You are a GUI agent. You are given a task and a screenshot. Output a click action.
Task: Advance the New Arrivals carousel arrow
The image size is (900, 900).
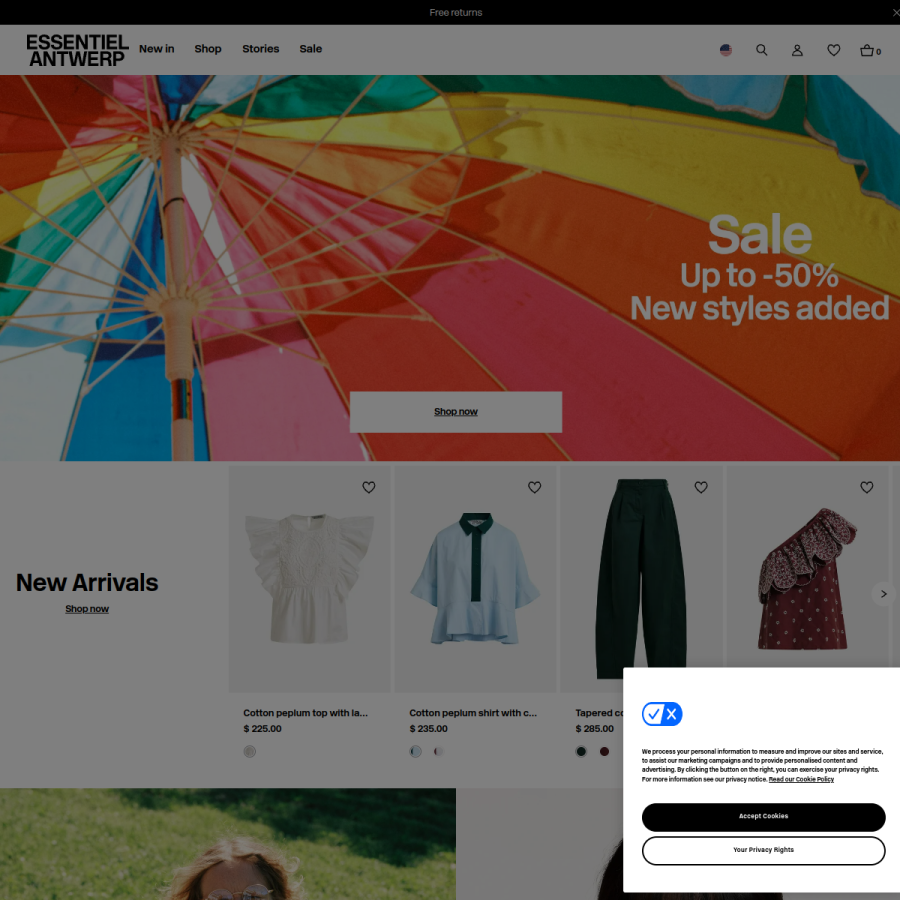pos(884,593)
